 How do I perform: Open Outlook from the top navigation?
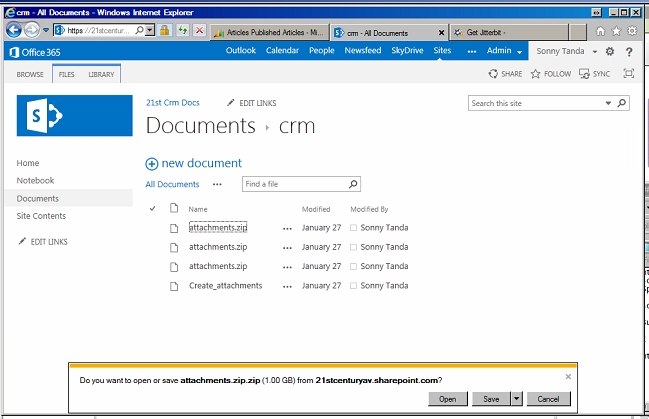click(240, 51)
